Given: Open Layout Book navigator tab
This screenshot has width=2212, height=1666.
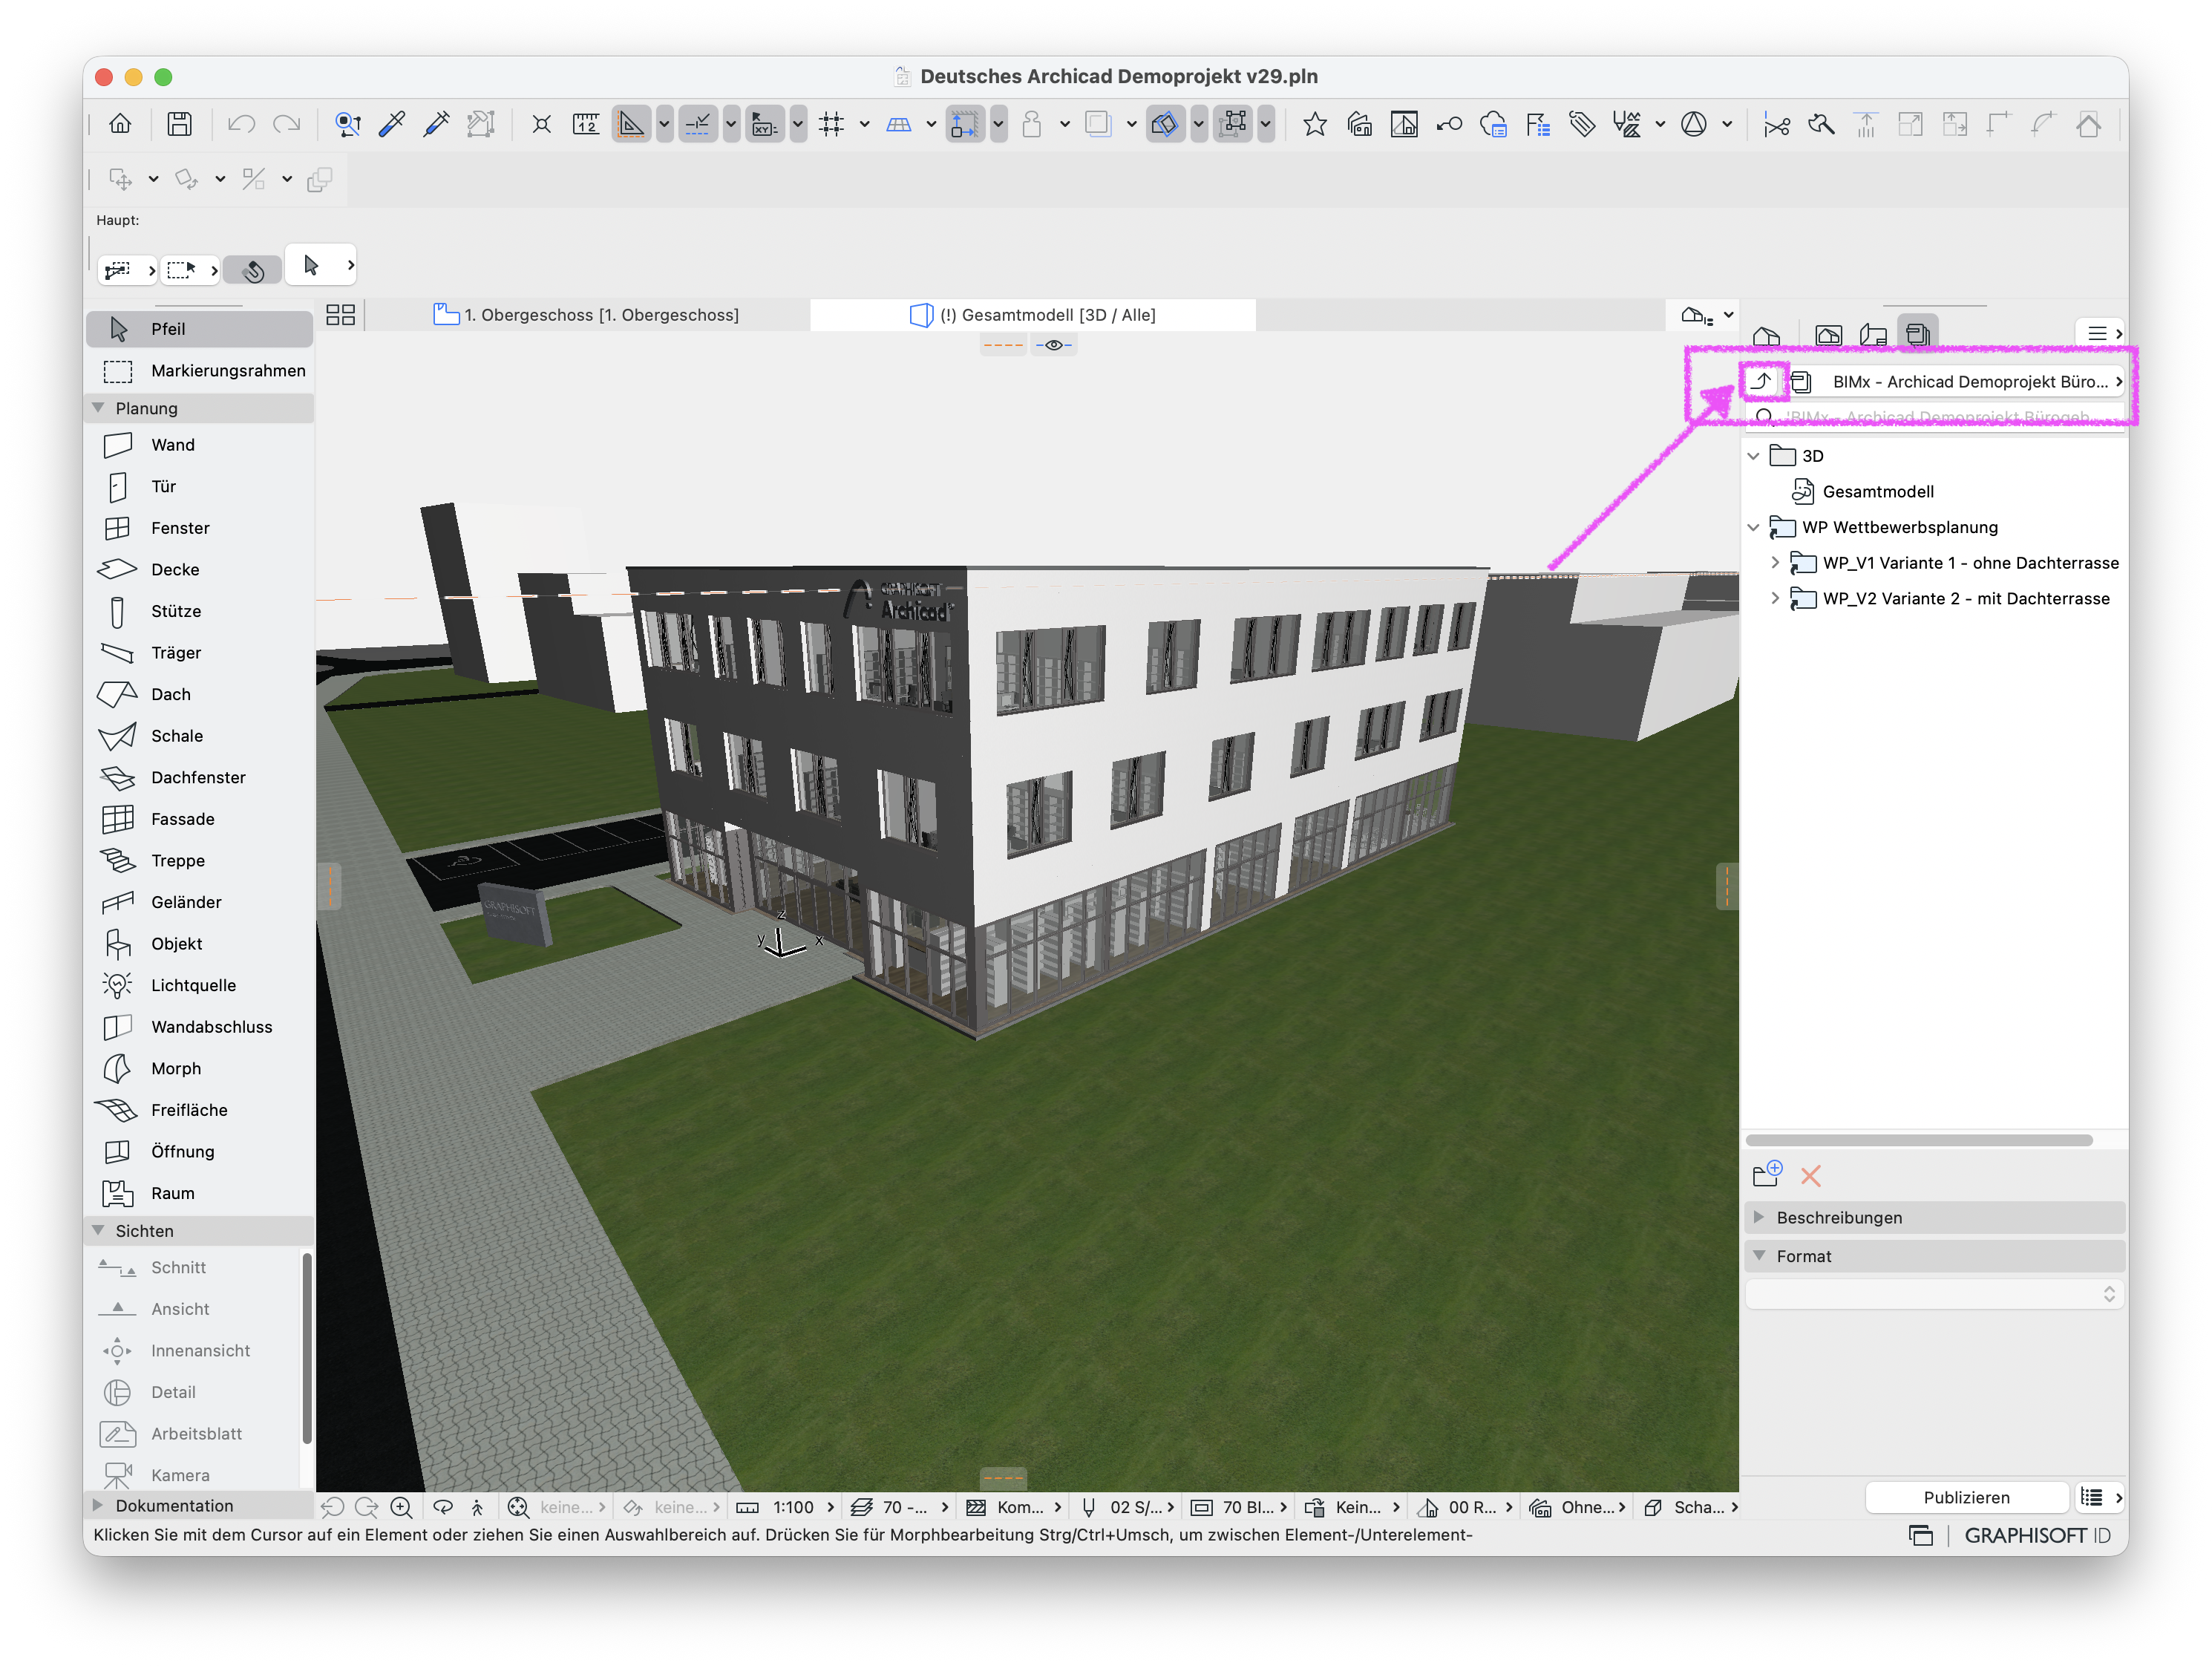Looking at the screenshot, I should (1873, 334).
